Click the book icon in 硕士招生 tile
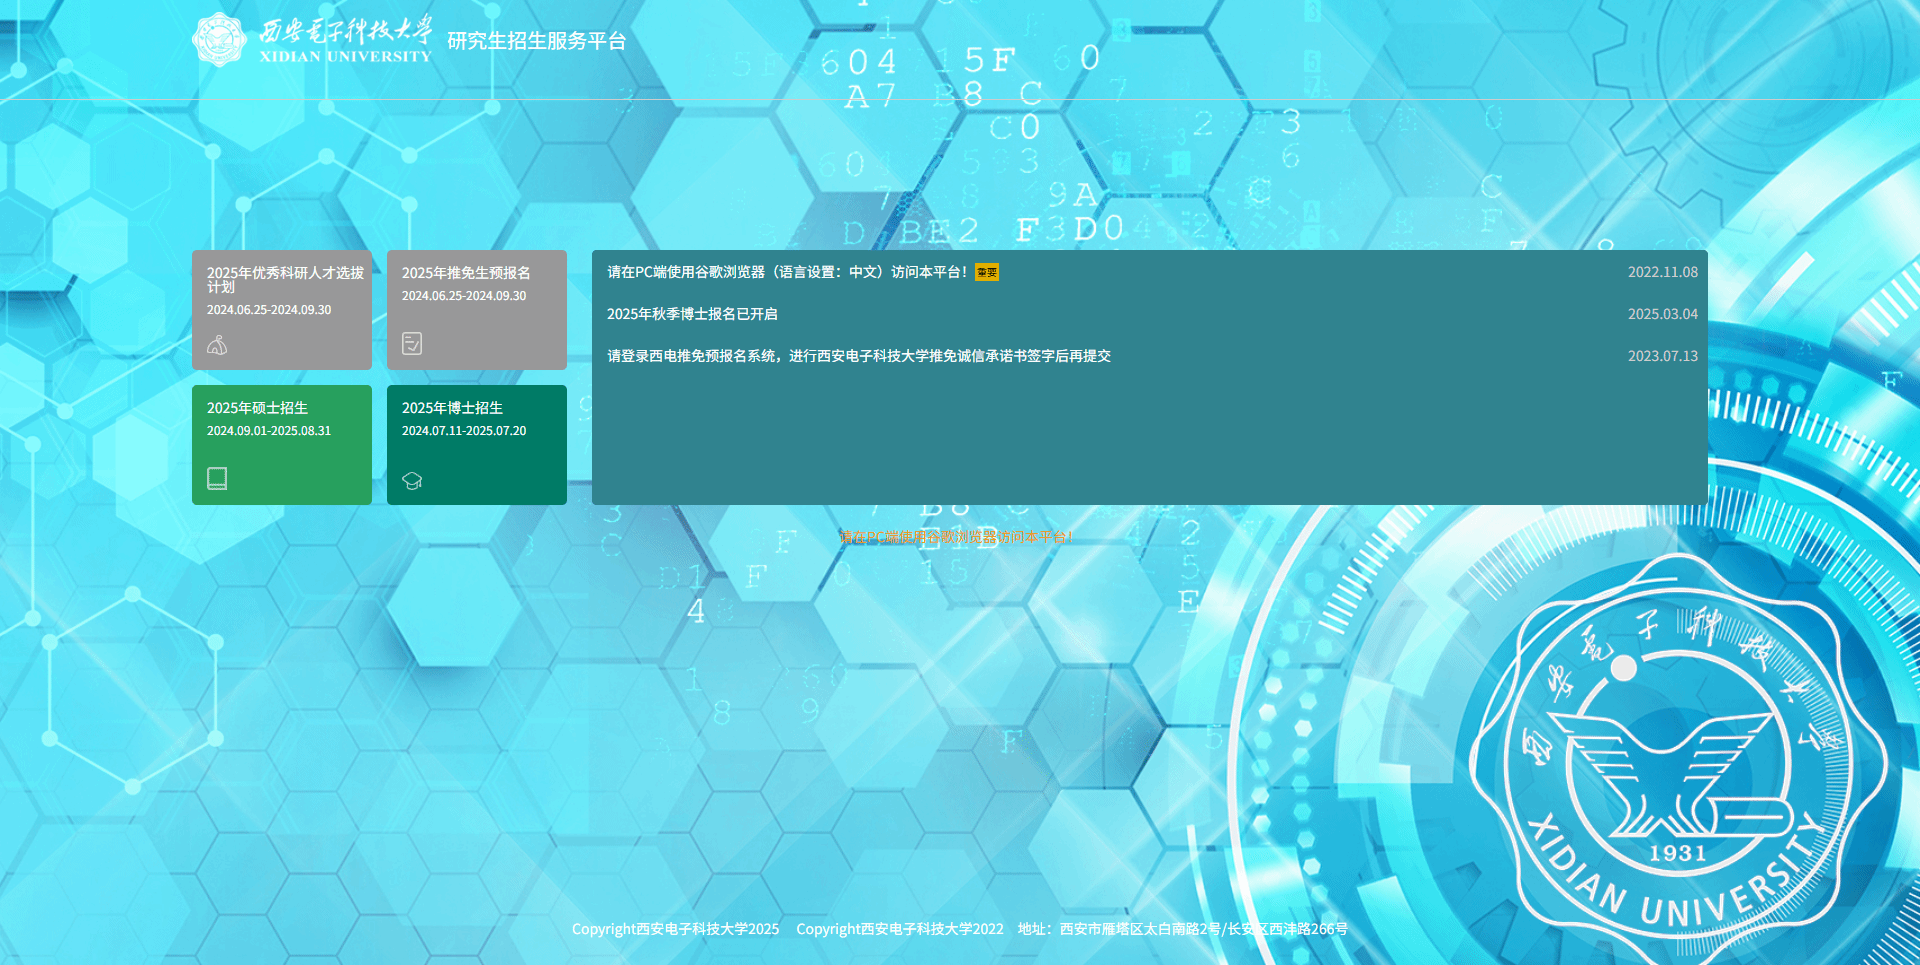The image size is (1920, 965). [x=217, y=478]
